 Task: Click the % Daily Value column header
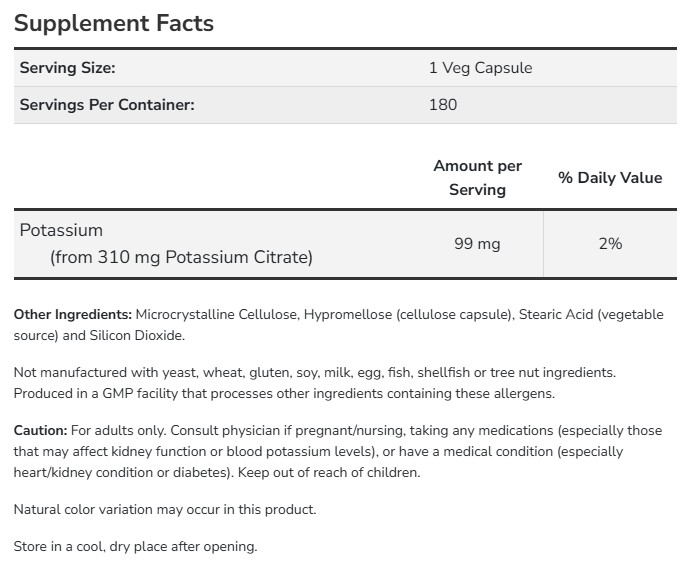610,177
